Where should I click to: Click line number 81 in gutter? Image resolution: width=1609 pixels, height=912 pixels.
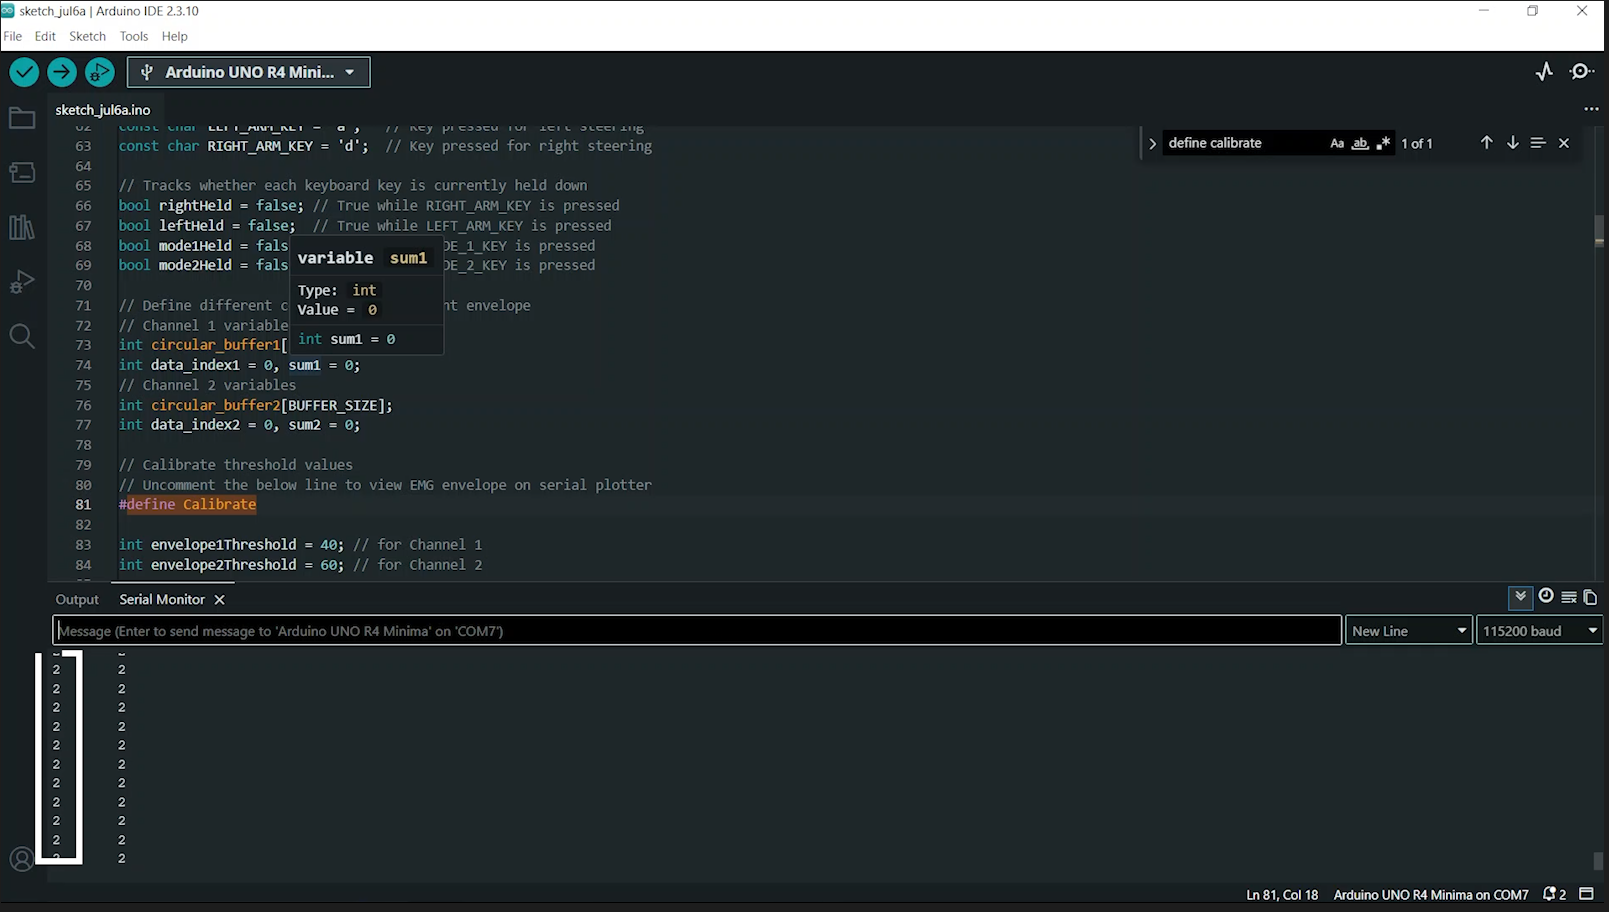(83, 505)
